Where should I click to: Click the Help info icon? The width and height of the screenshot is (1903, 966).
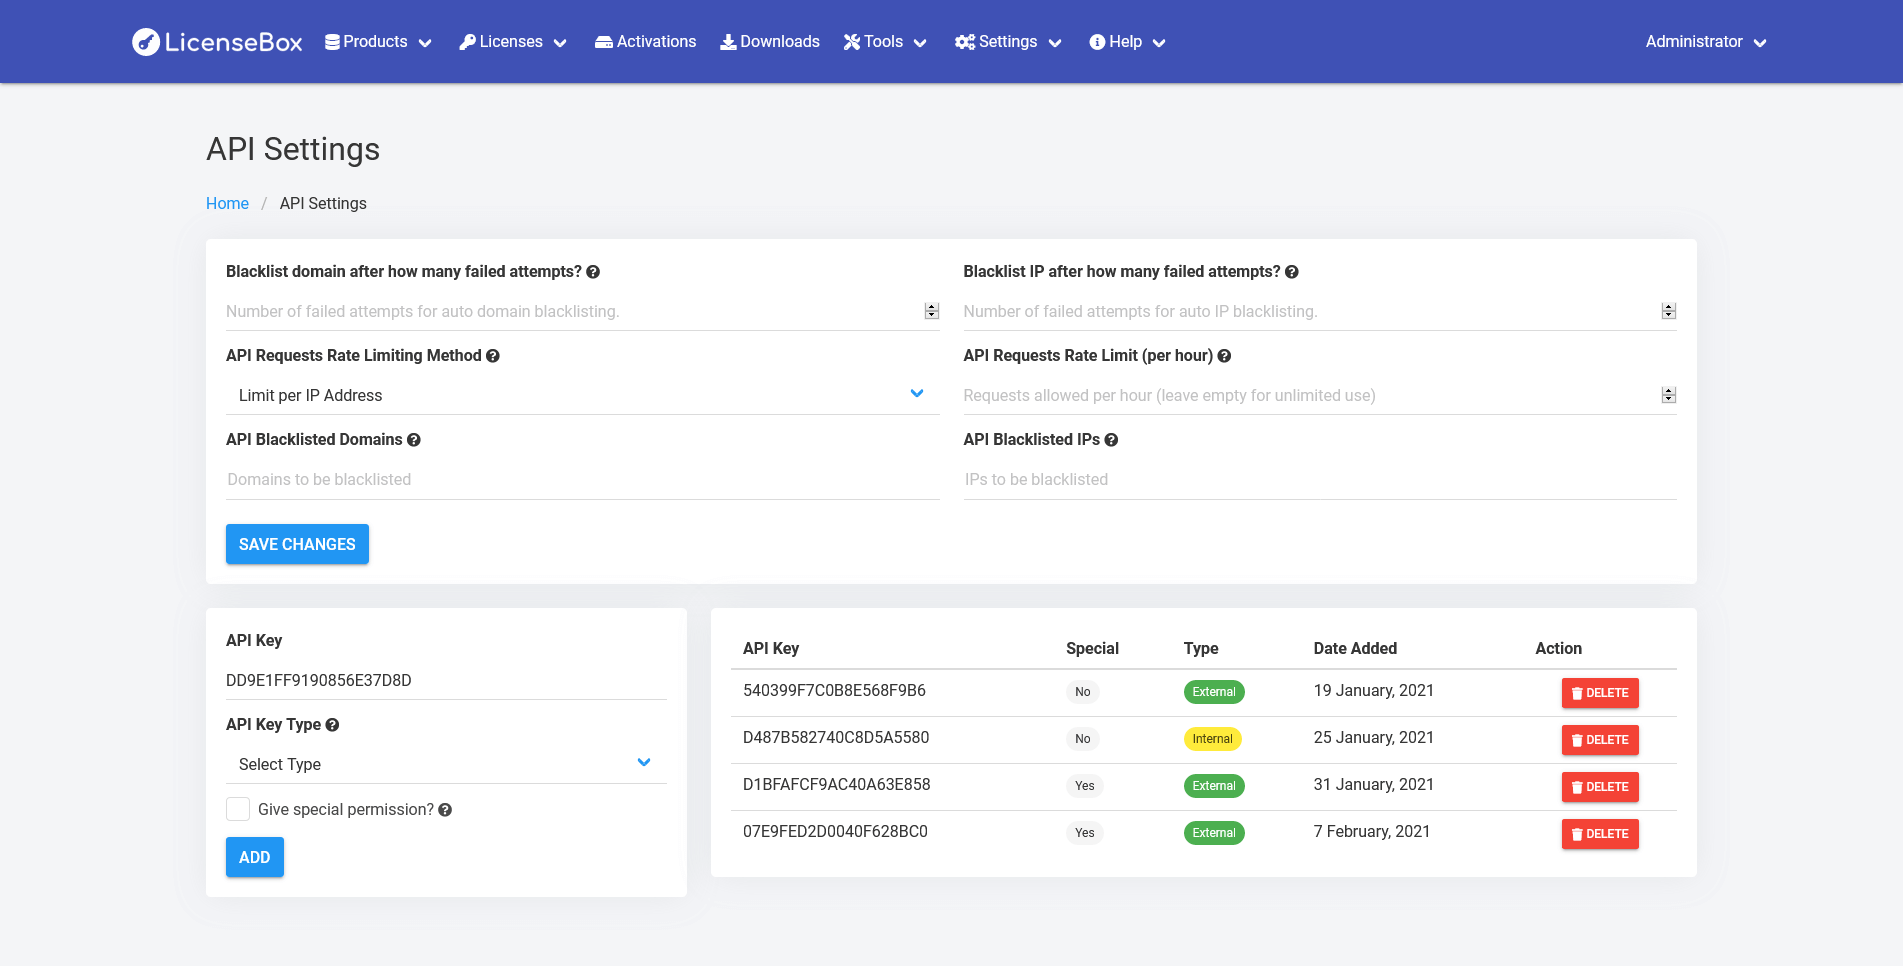pos(1097,42)
